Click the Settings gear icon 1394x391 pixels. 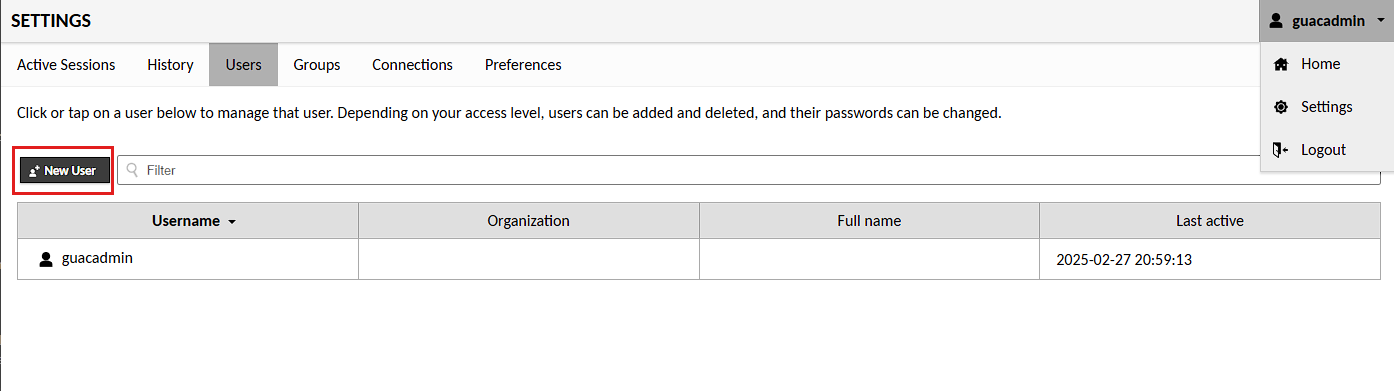(1280, 107)
